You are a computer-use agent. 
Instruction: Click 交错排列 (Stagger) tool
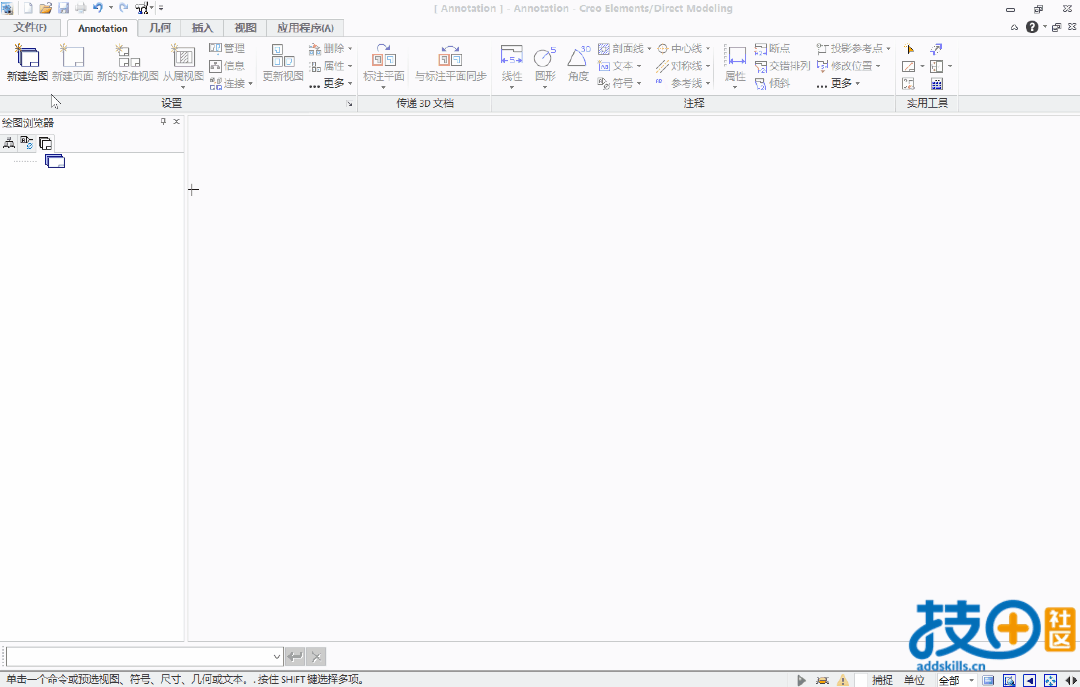[x=782, y=65]
